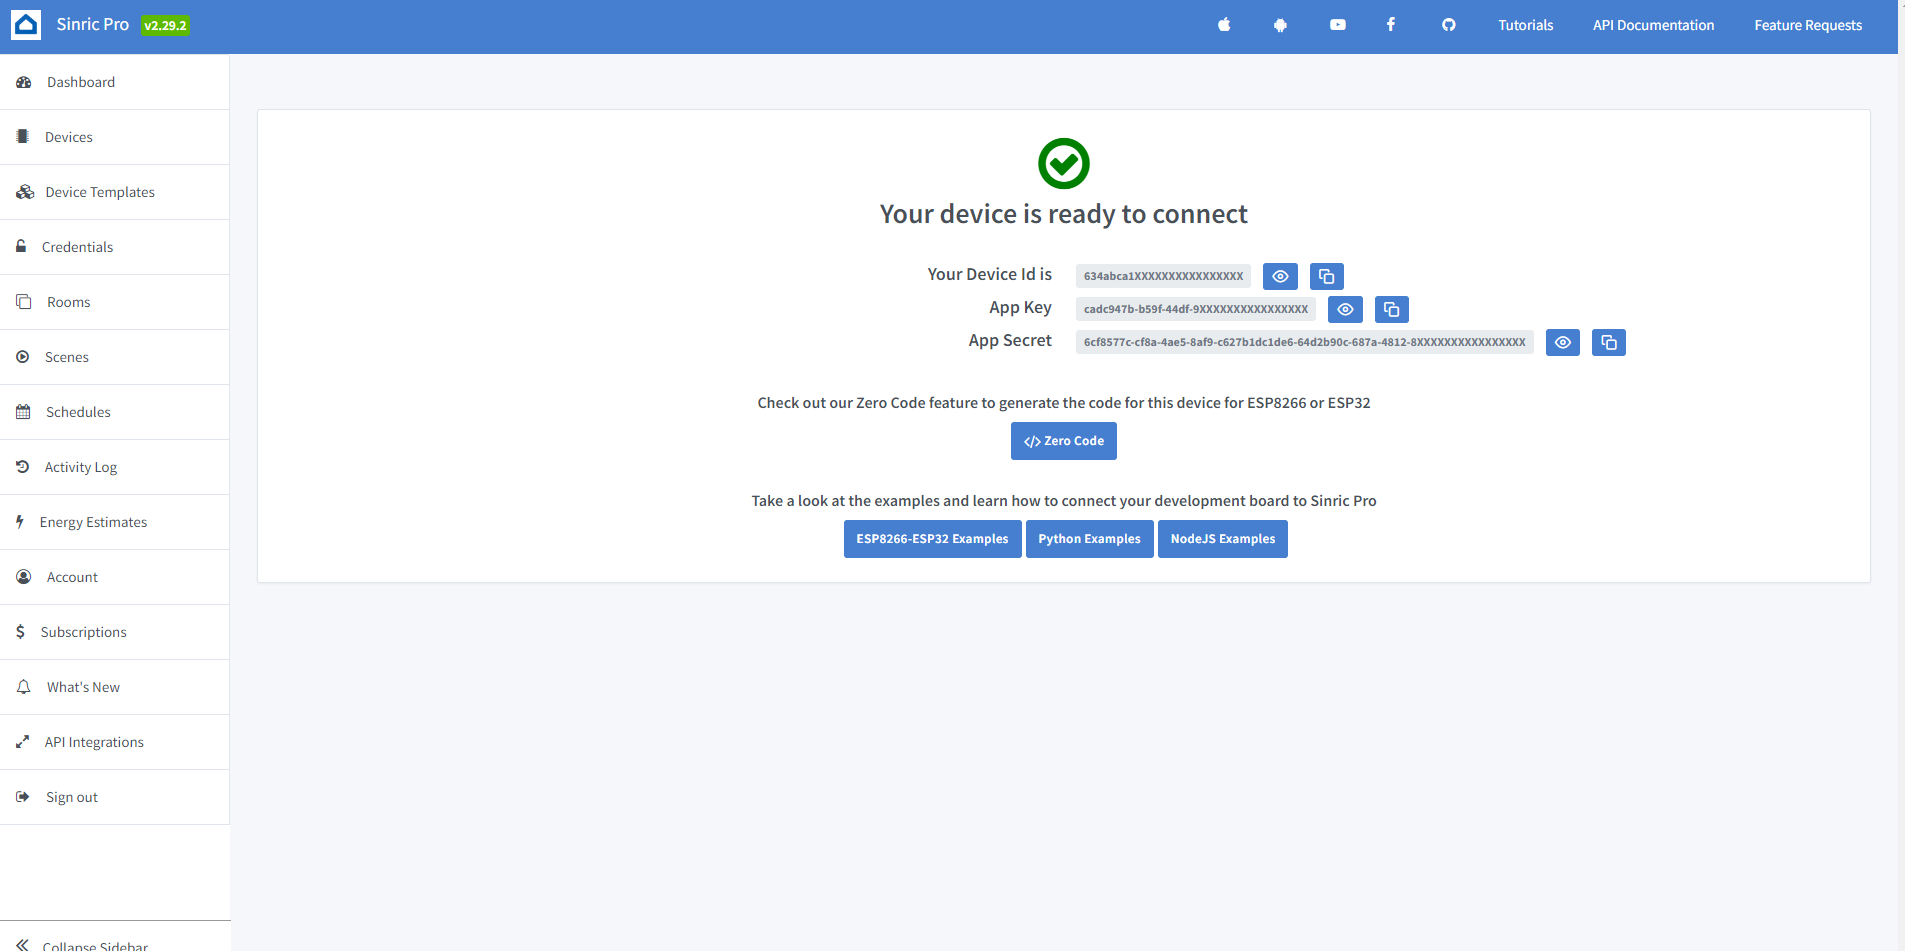Reveal the full App Key
This screenshot has height=951, width=1905.
point(1345,309)
